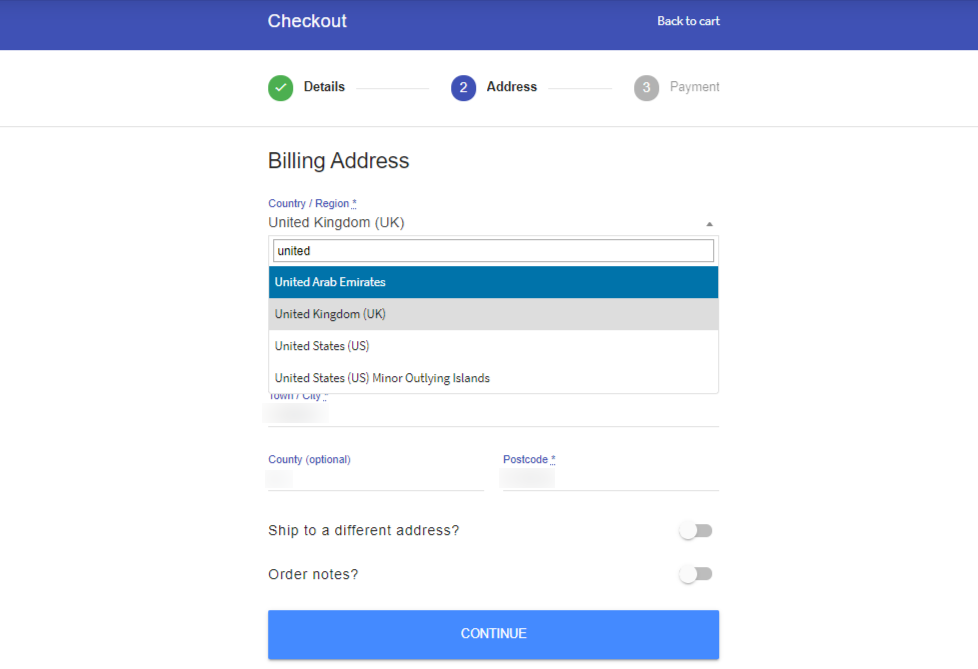Screen dimensions: 978x669
Task: Focus the country search text box
Action: pos(493,250)
